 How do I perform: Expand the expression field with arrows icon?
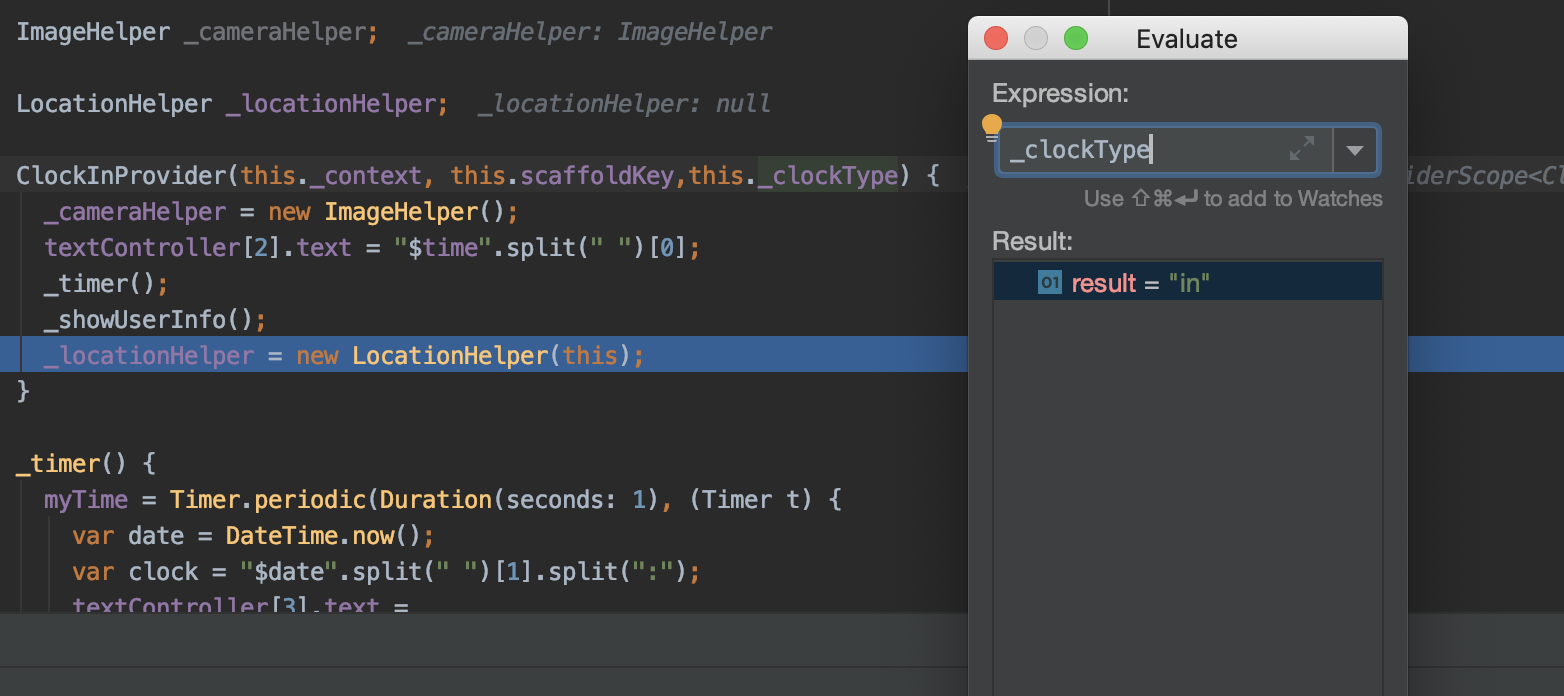1301,150
